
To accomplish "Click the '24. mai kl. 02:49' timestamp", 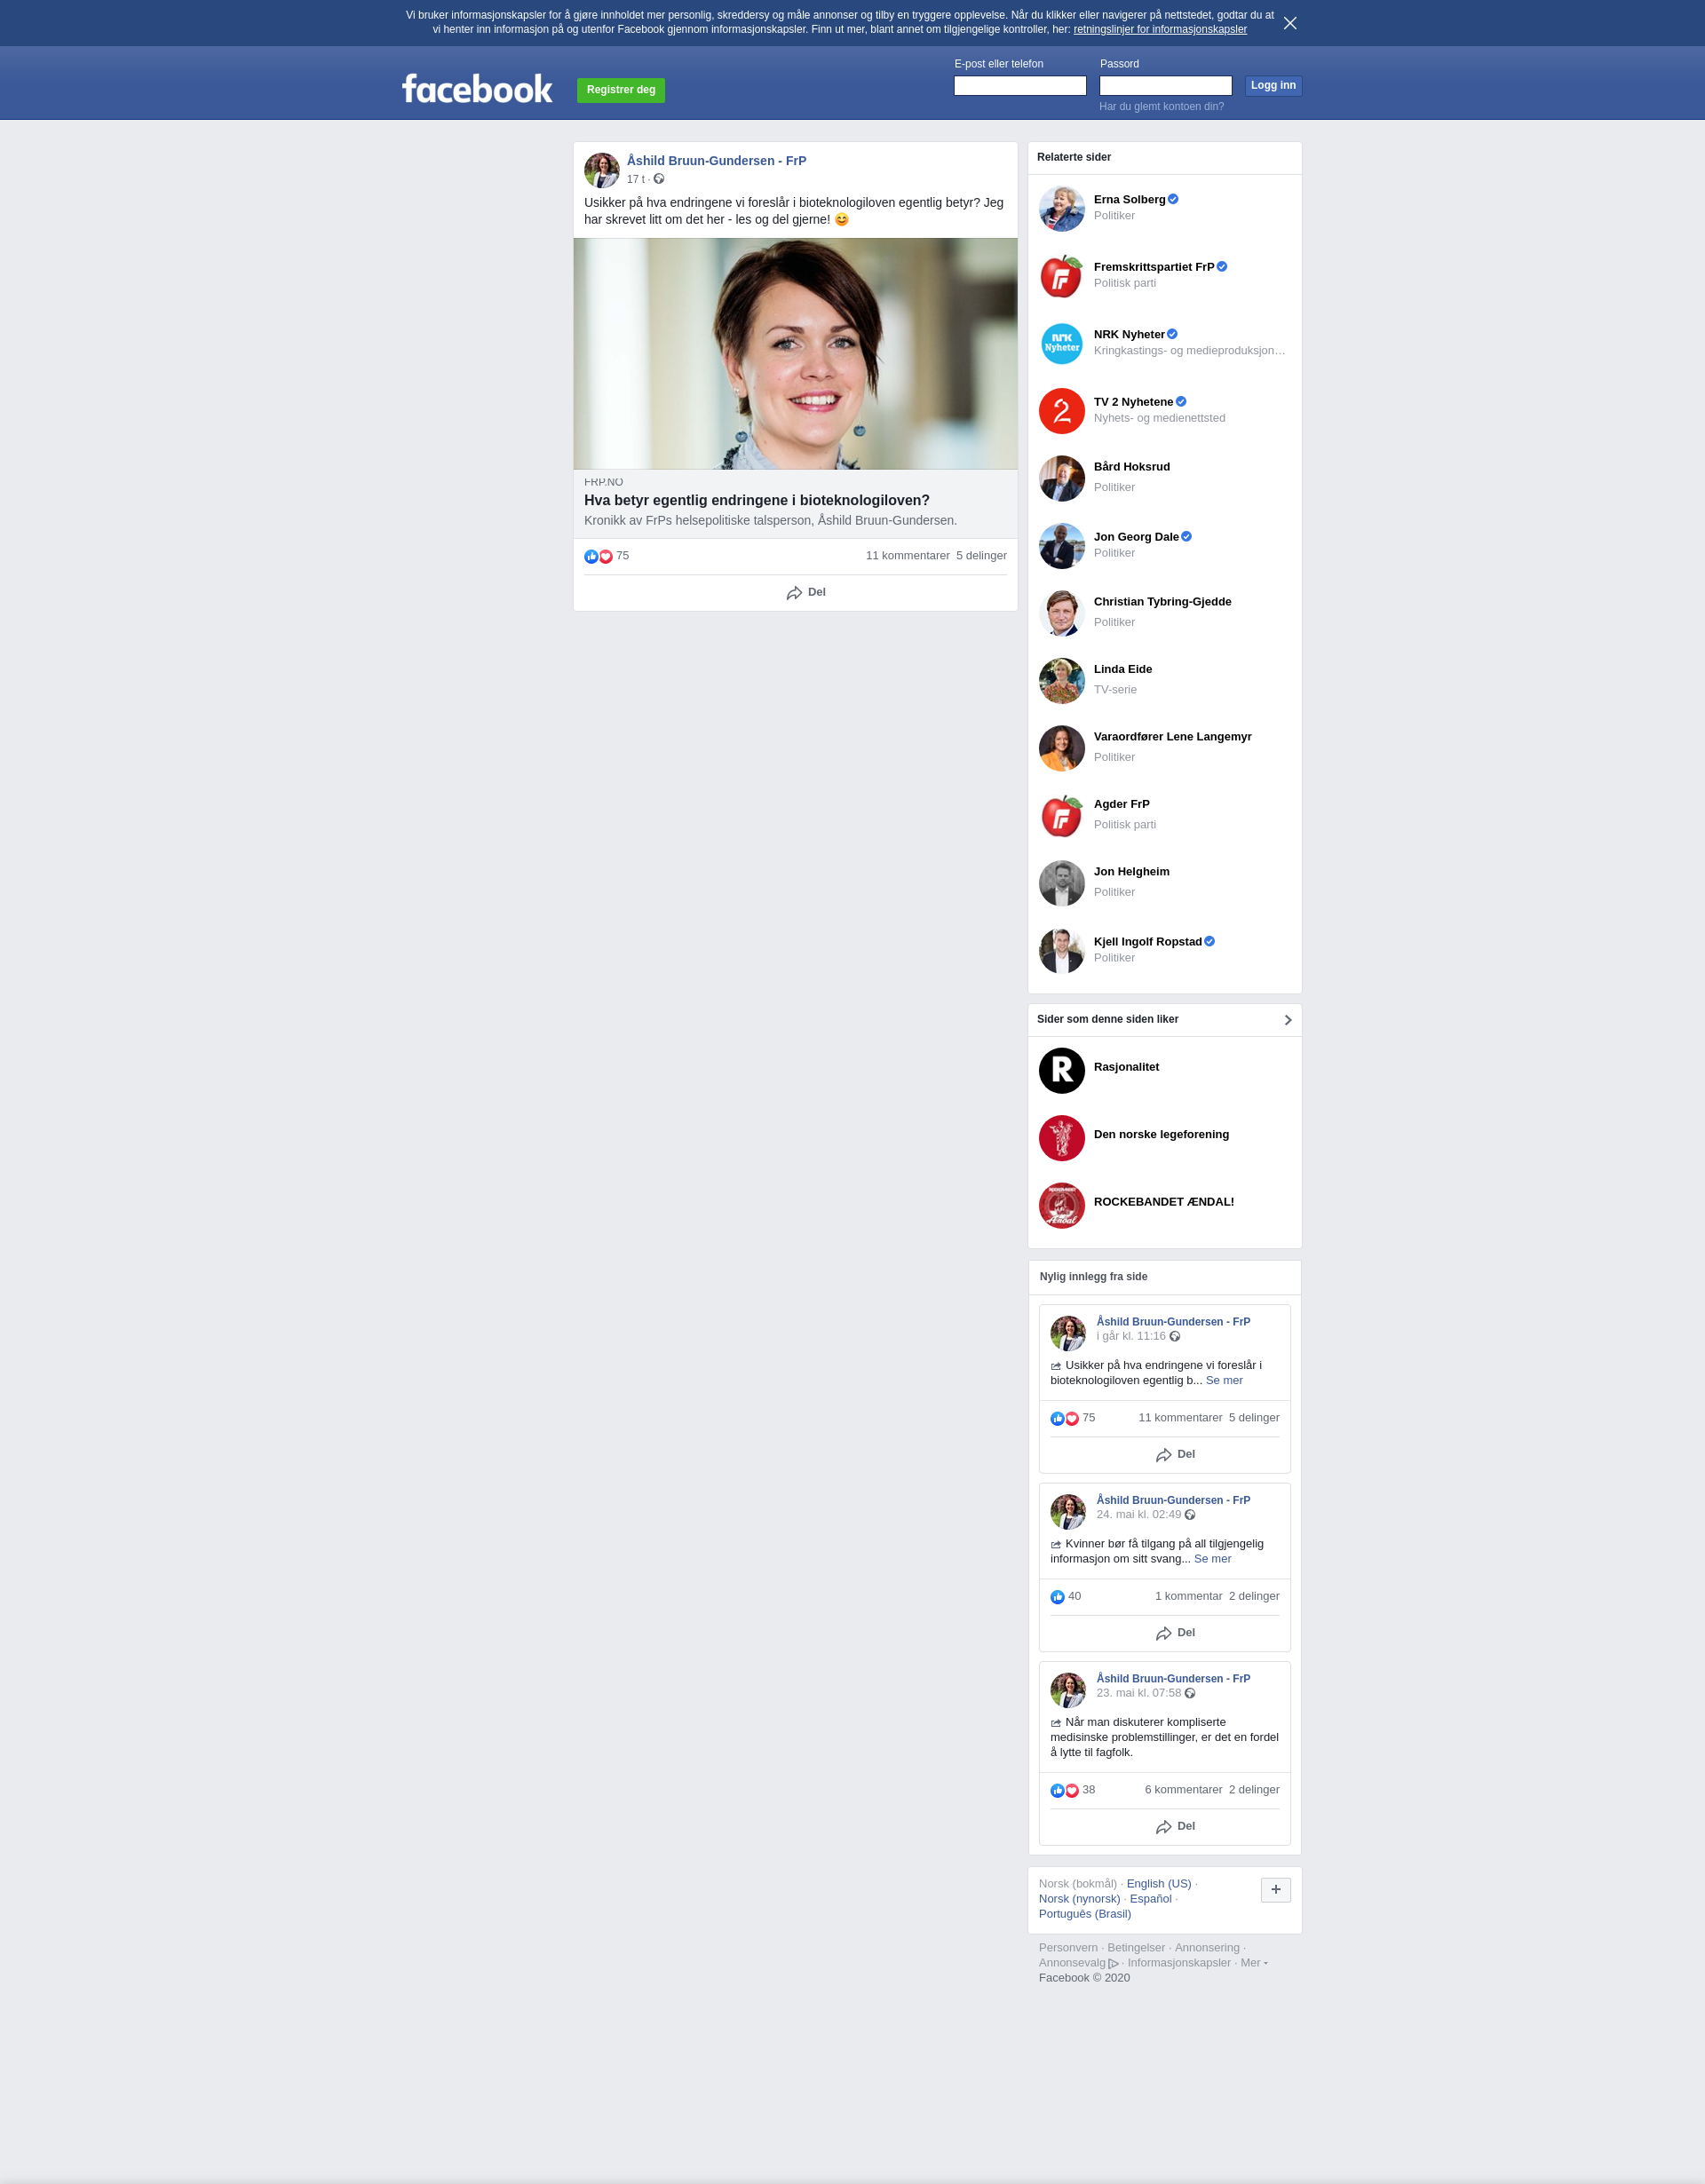I will [1138, 1514].
